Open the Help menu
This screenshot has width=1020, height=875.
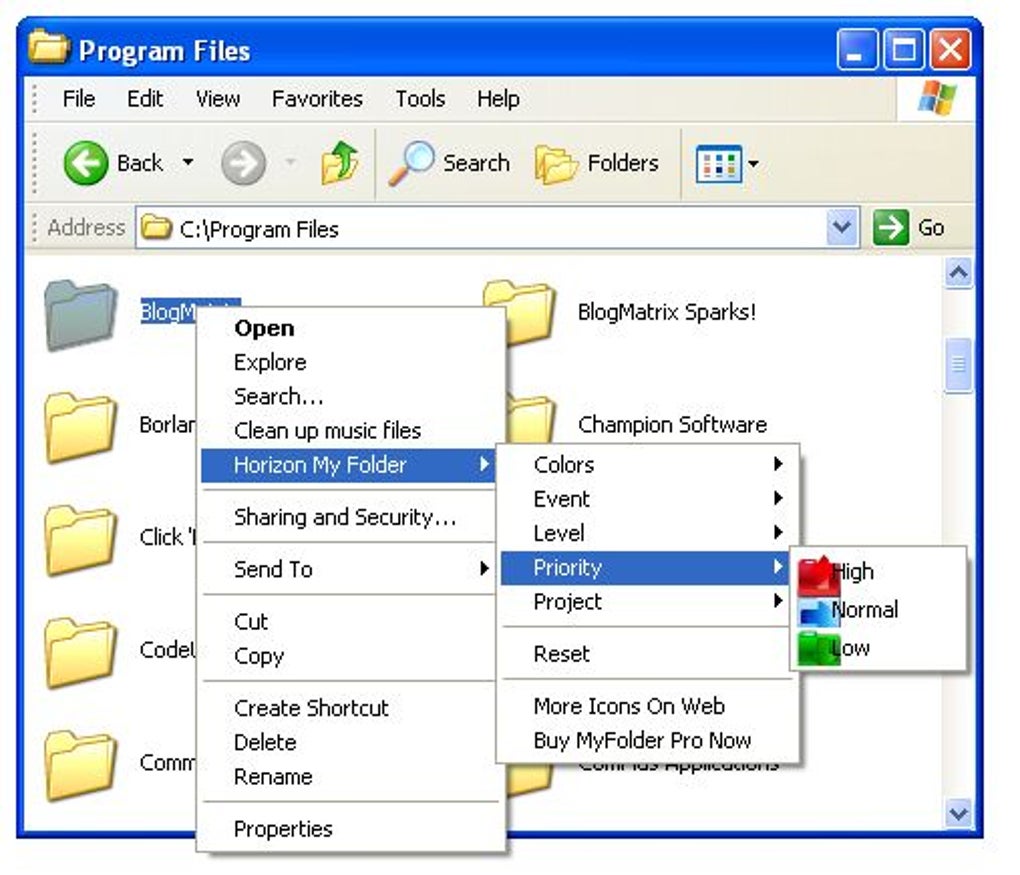pyautogui.click(x=498, y=99)
